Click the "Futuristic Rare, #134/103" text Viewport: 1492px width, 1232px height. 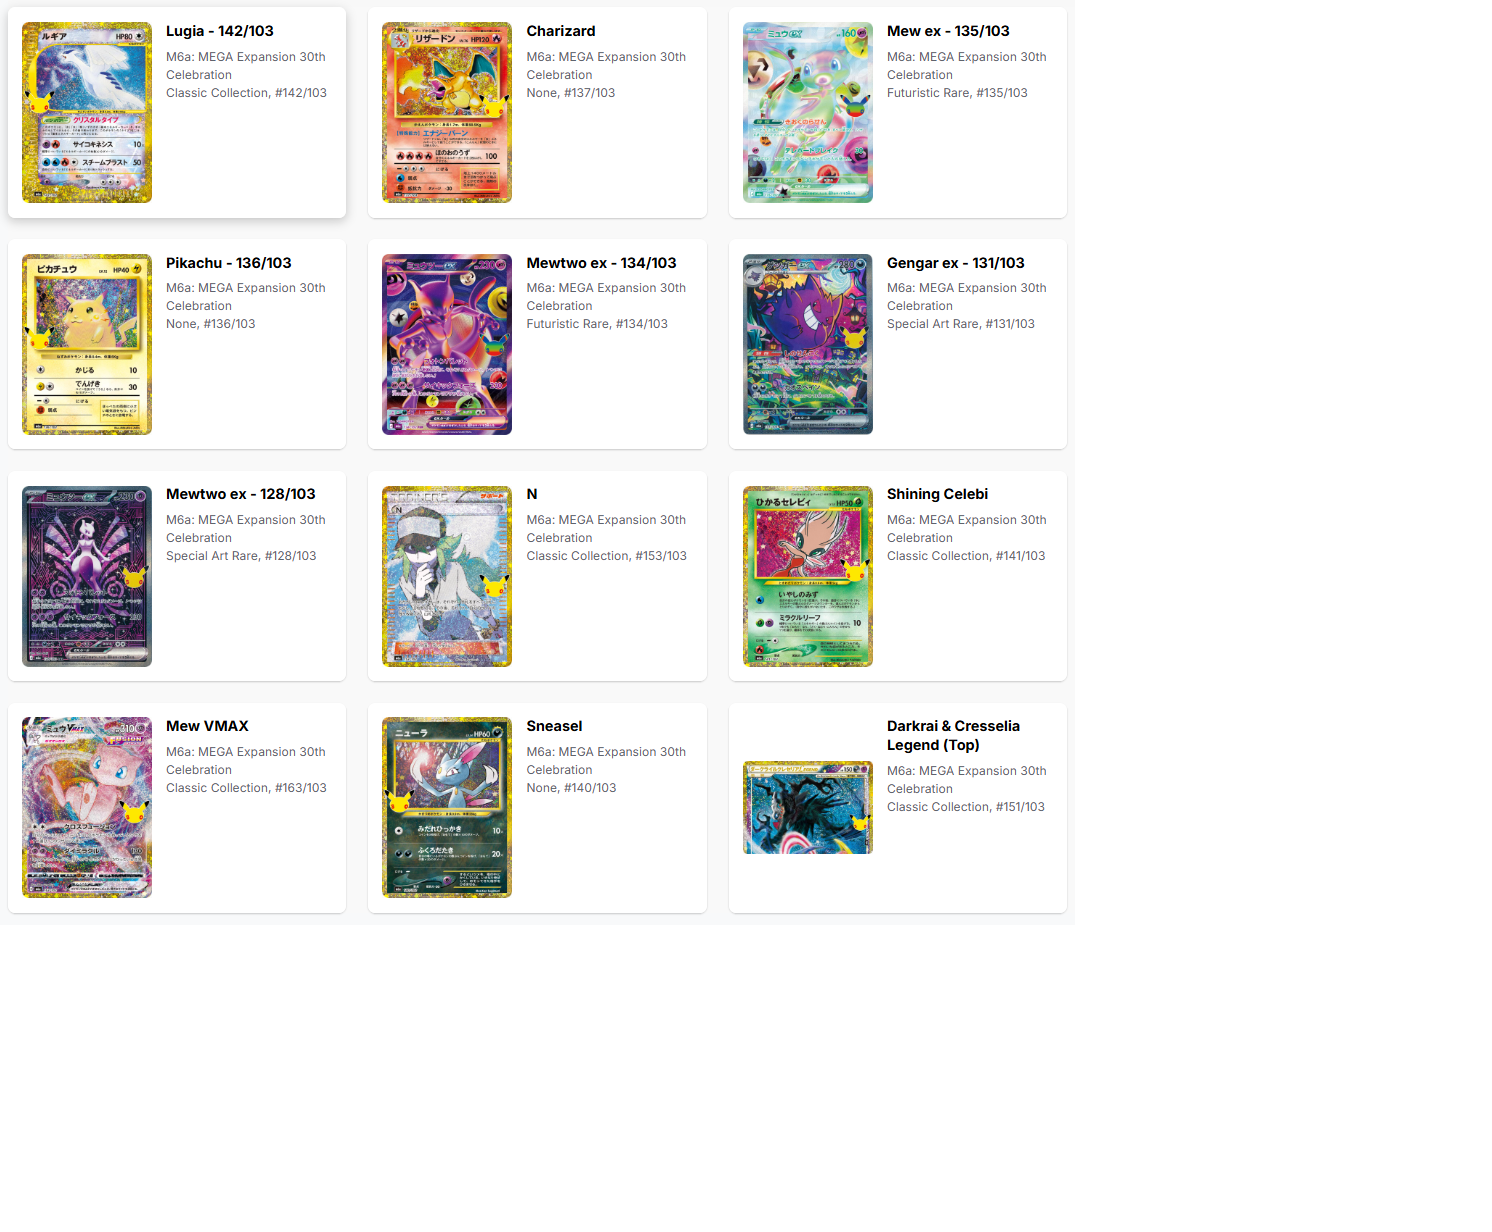tap(597, 324)
